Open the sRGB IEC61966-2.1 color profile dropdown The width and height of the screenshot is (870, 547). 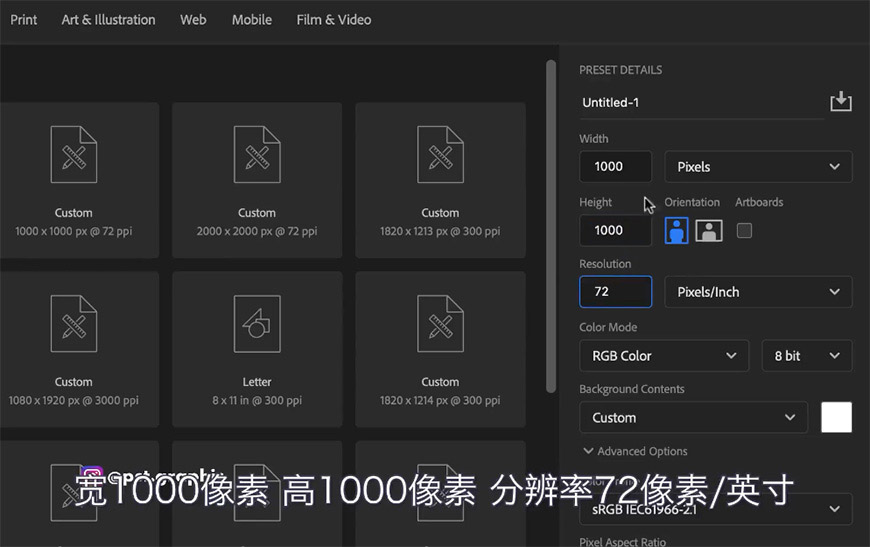pos(716,509)
